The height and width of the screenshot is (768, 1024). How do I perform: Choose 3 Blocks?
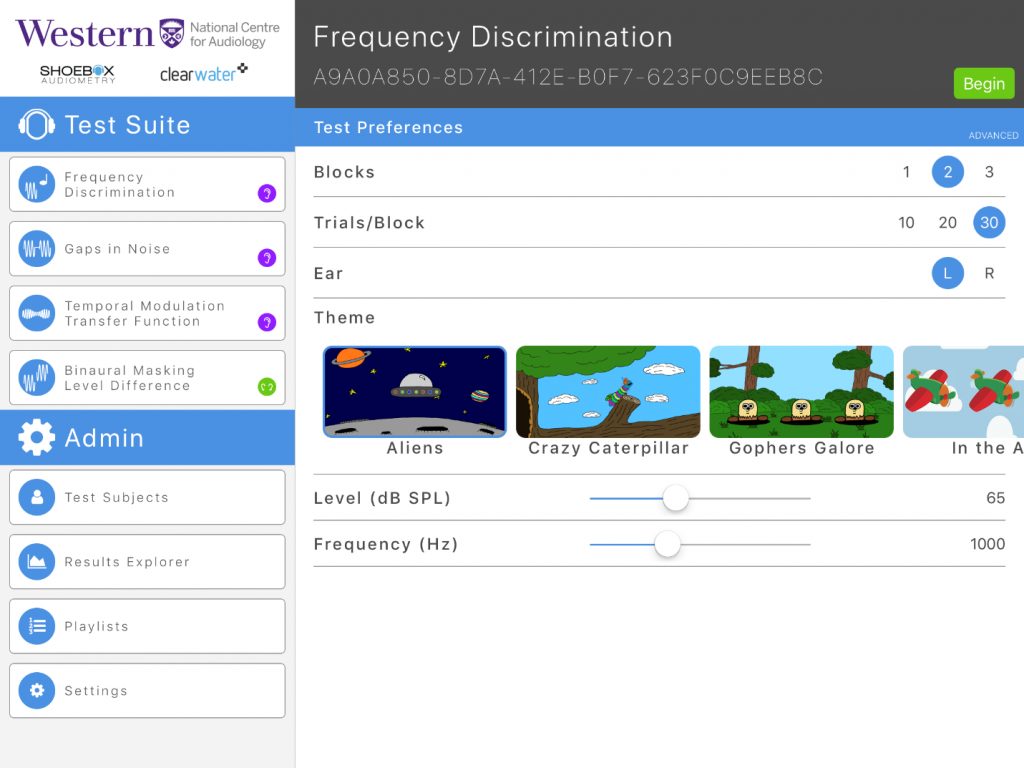[989, 172]
